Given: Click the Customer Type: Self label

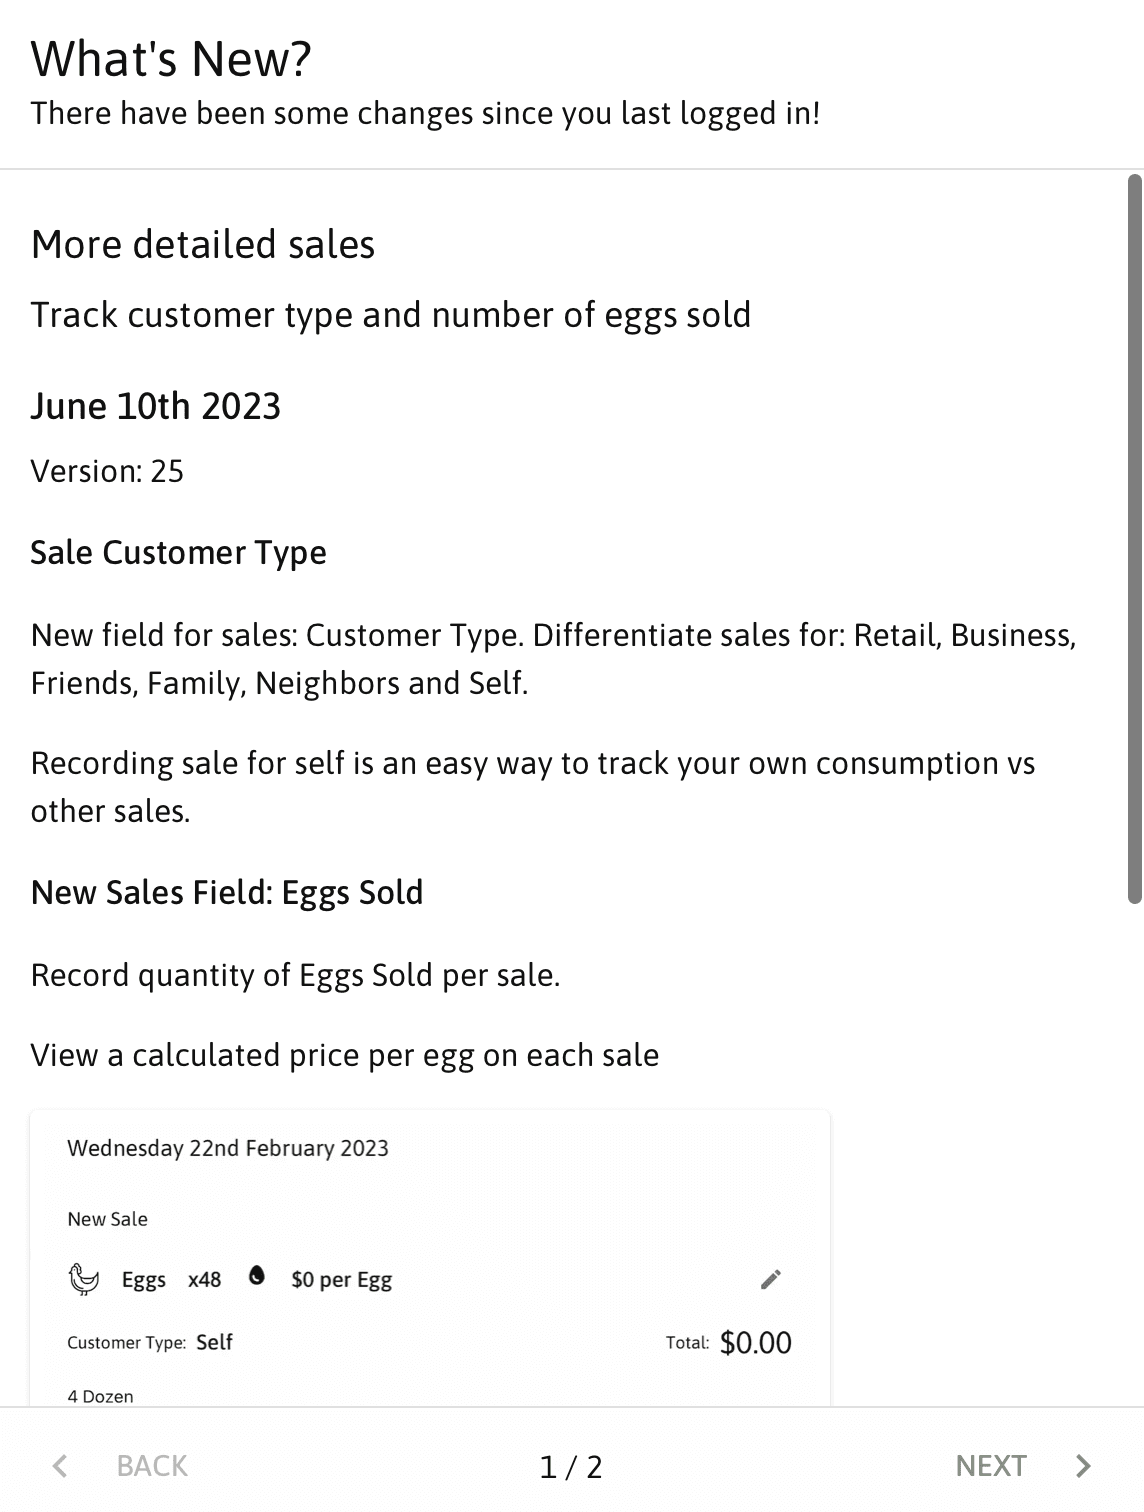Looking at the screenshot, I should [150, 1342].
